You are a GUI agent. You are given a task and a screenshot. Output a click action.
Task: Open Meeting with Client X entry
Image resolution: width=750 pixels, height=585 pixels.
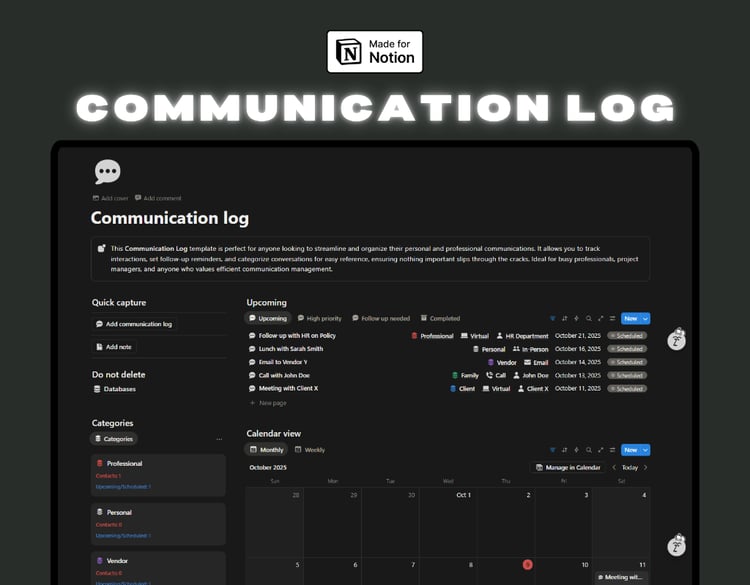288,388
